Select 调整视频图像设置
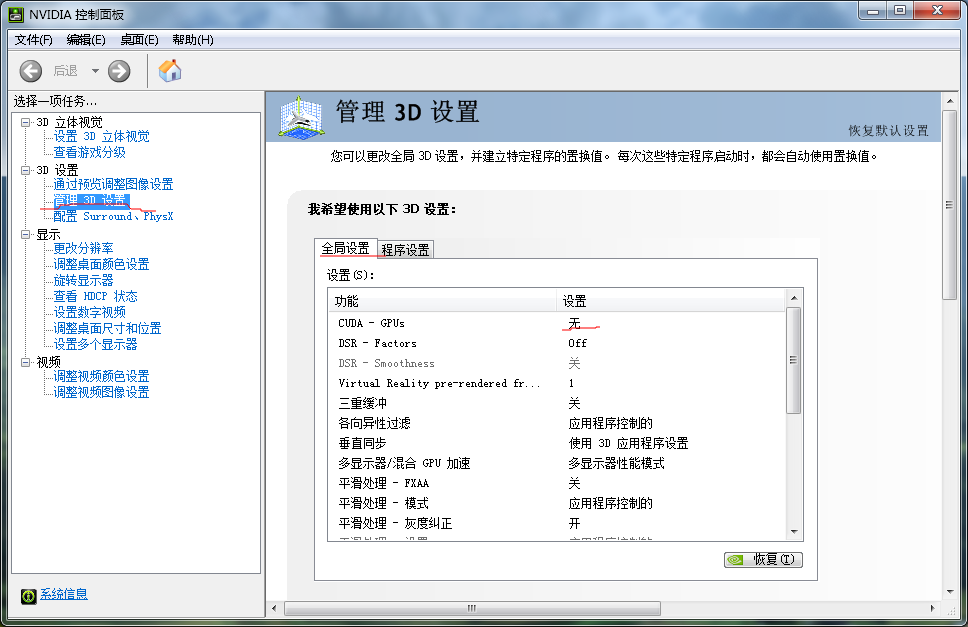Screen dimensions: 968x627 point(101,392)
